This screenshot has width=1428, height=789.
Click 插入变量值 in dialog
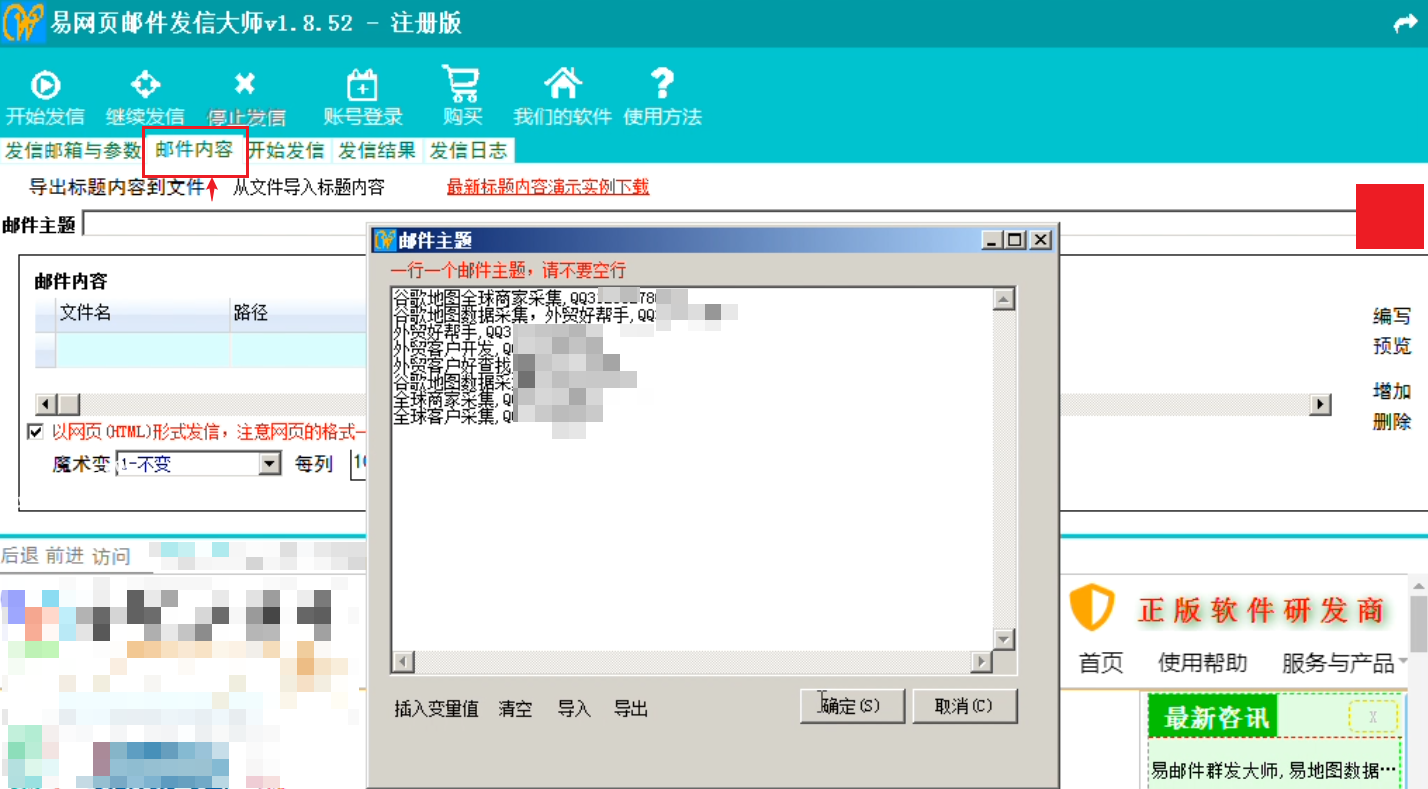[436, 709]
